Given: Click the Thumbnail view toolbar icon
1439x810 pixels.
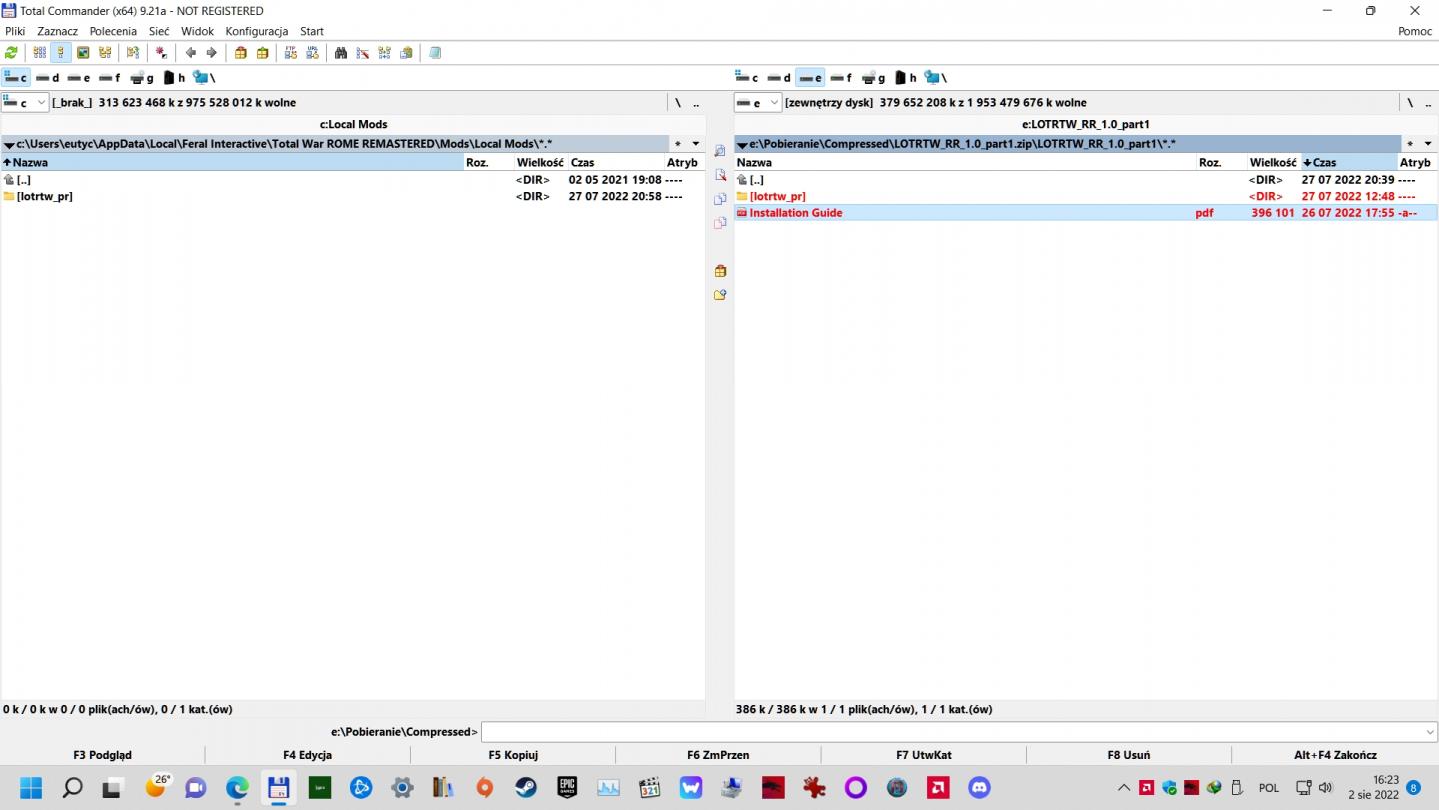Looking at the screenshot, I should tap(84, 53).
